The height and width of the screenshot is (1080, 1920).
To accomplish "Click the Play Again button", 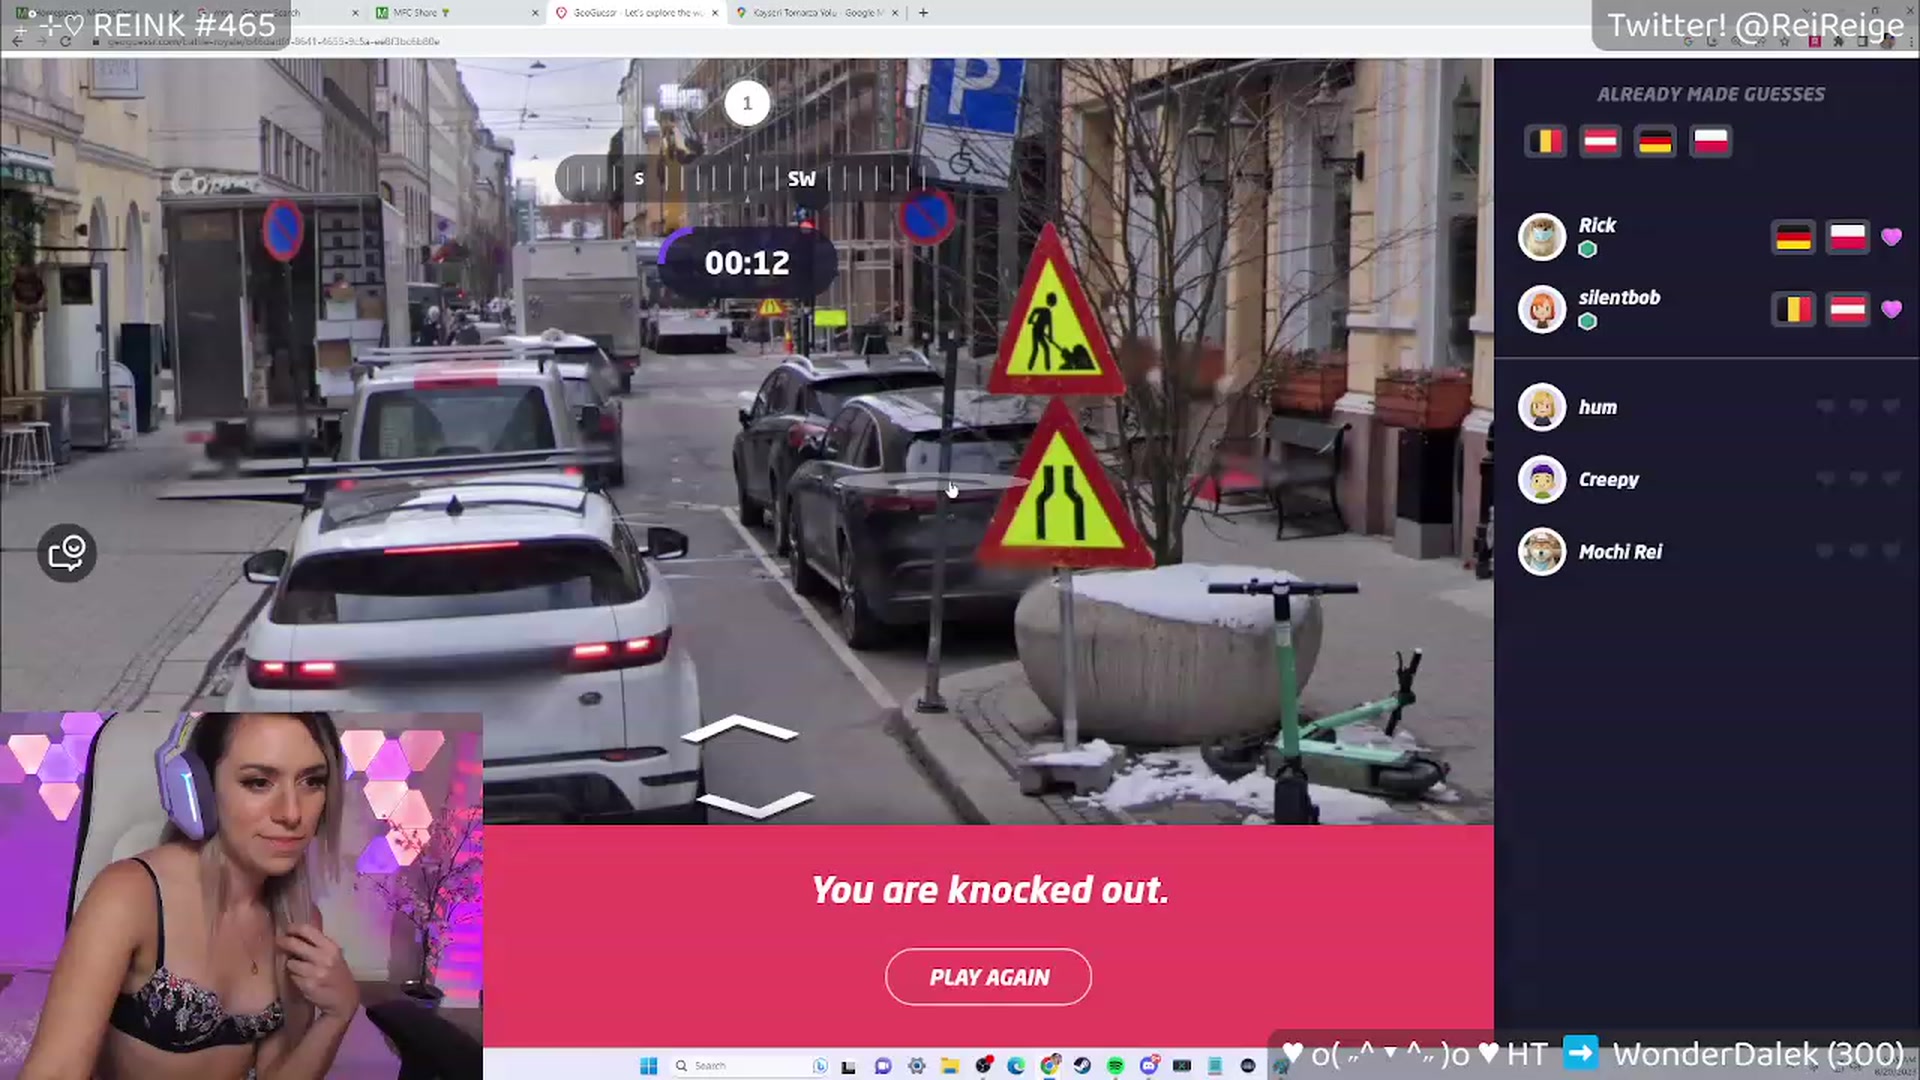I will point(988,977).
